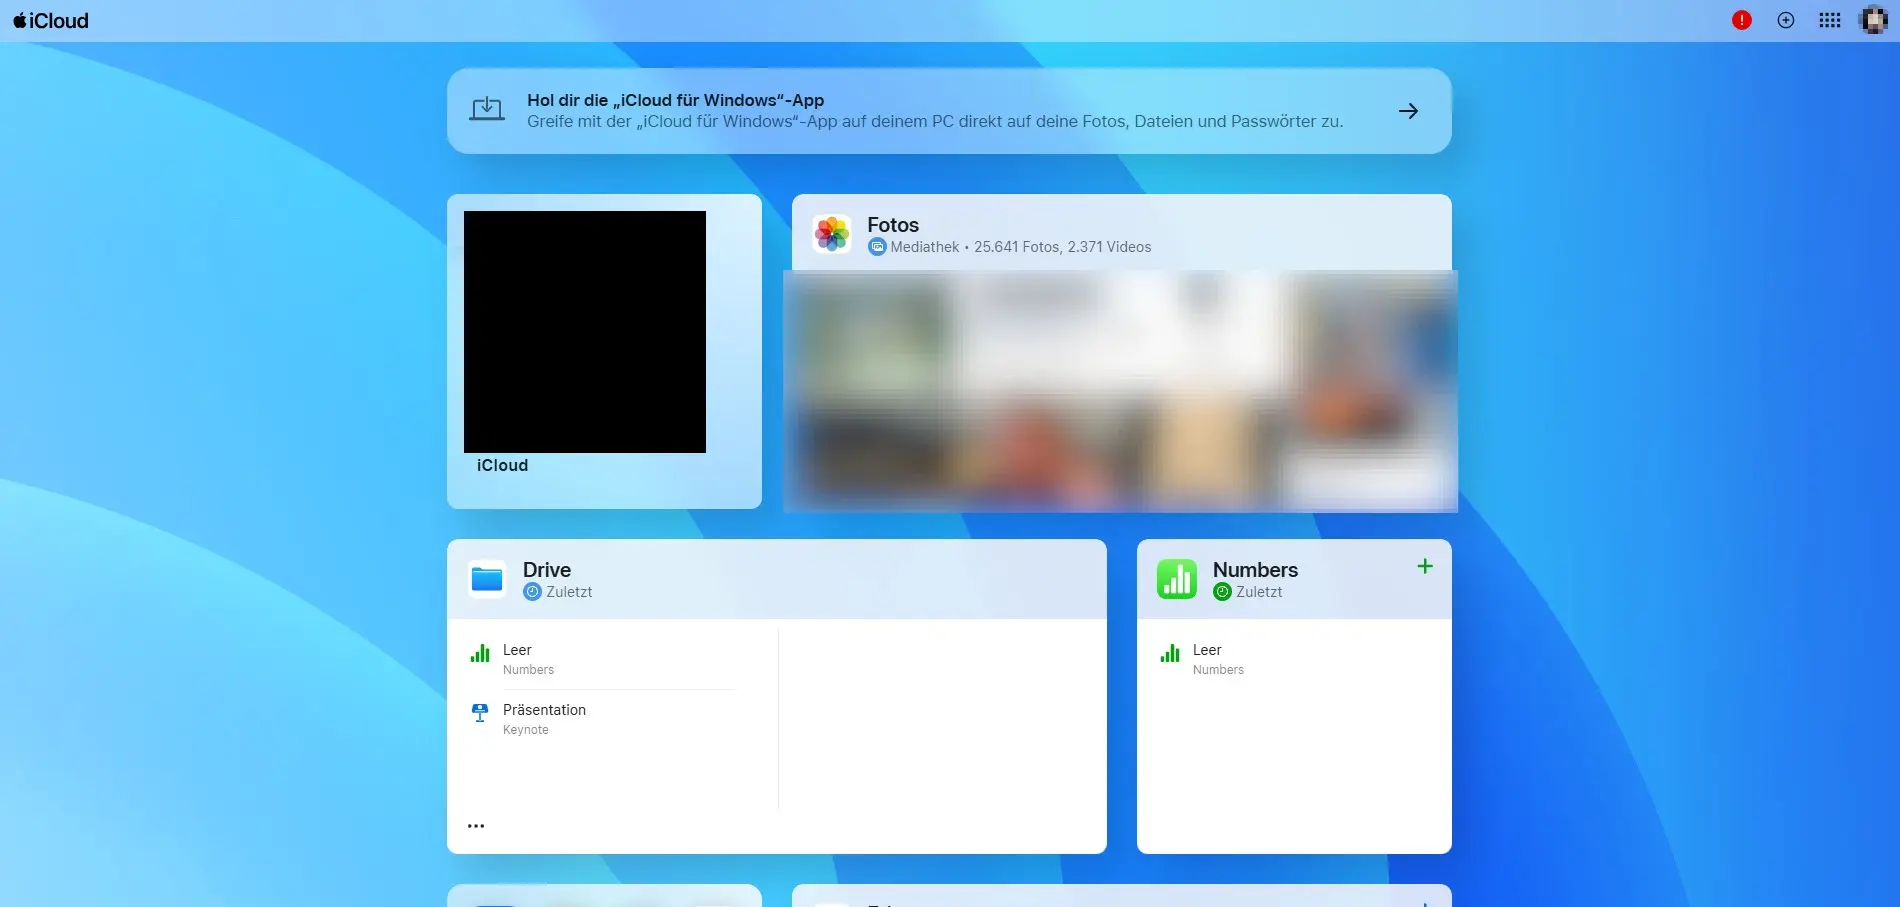
Task: Open the Fotos app icon
Action: pyautogui.click(x=832, y=234)
